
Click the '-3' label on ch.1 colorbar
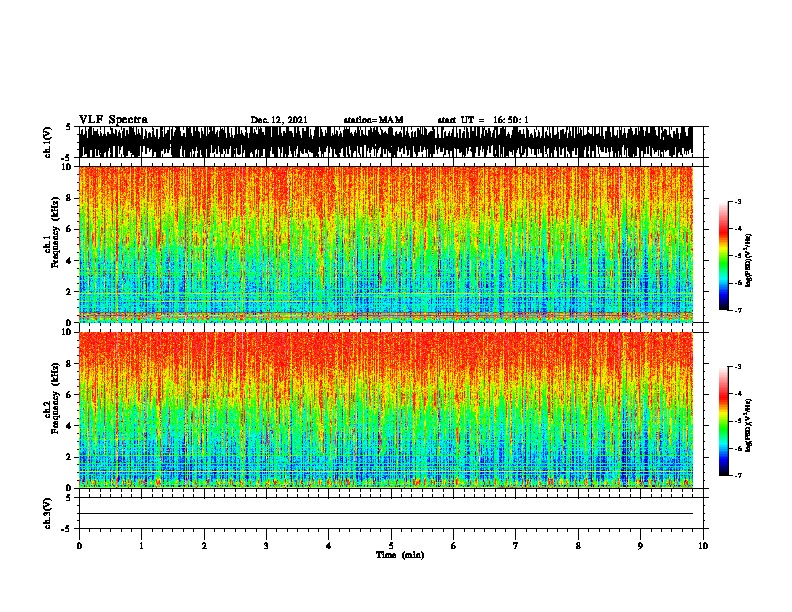click(738, 201)
